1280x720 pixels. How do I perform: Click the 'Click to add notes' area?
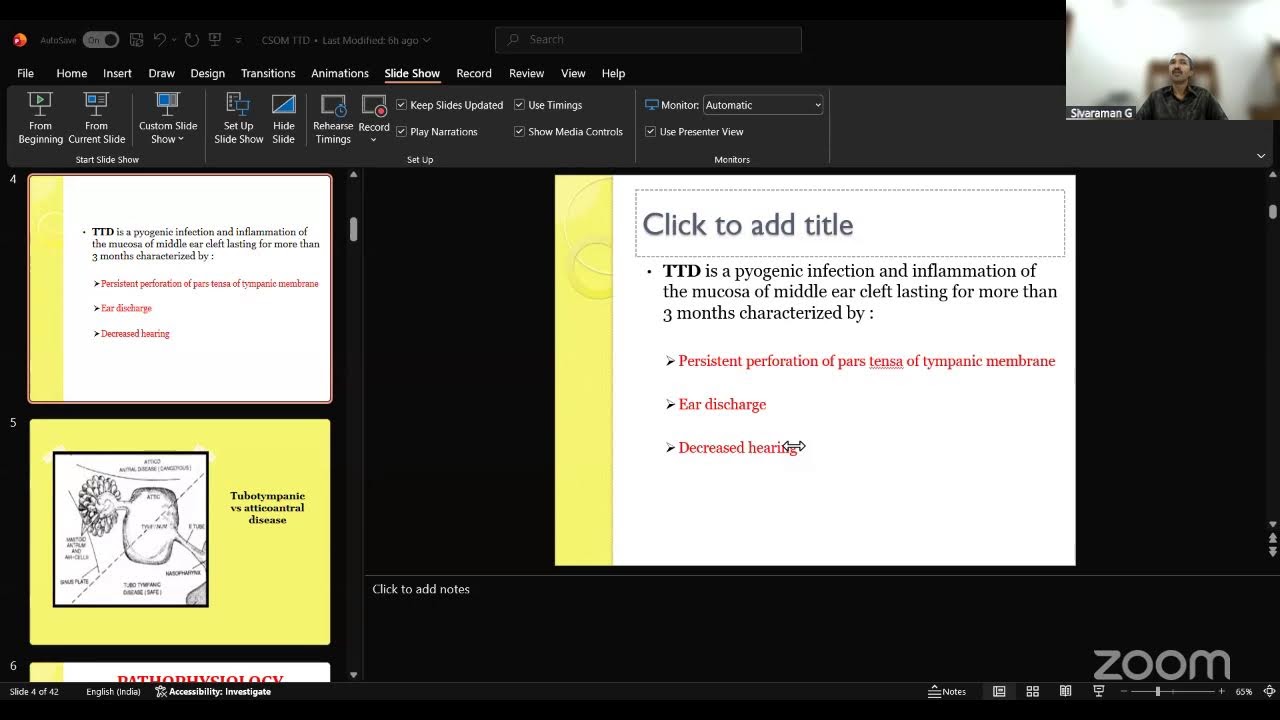(420, 589)
